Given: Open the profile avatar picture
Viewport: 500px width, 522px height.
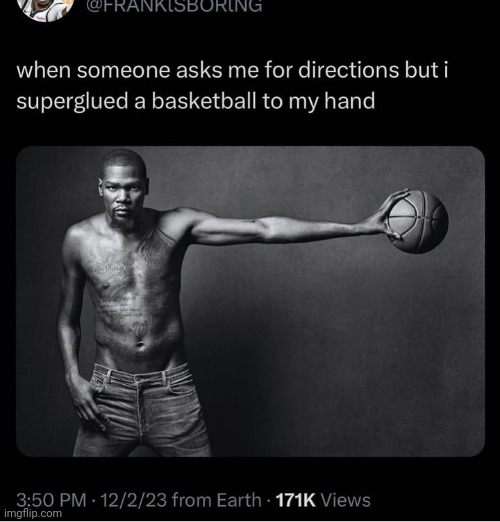Looking at the screenshot, I should [47, 10].
